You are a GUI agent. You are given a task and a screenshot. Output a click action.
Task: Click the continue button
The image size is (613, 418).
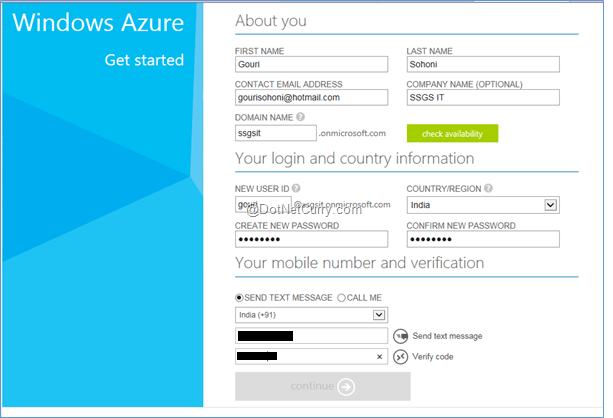pos(322,386)
